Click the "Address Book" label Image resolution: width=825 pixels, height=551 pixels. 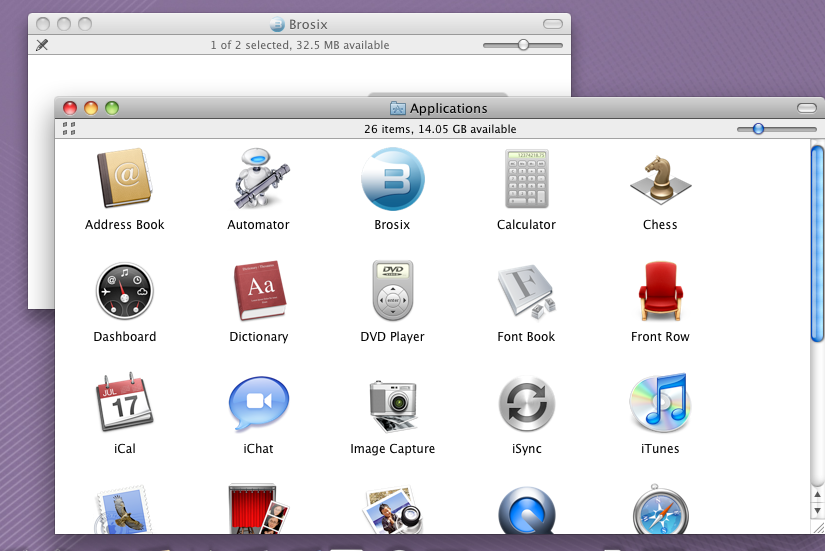(x=125, y=225)
